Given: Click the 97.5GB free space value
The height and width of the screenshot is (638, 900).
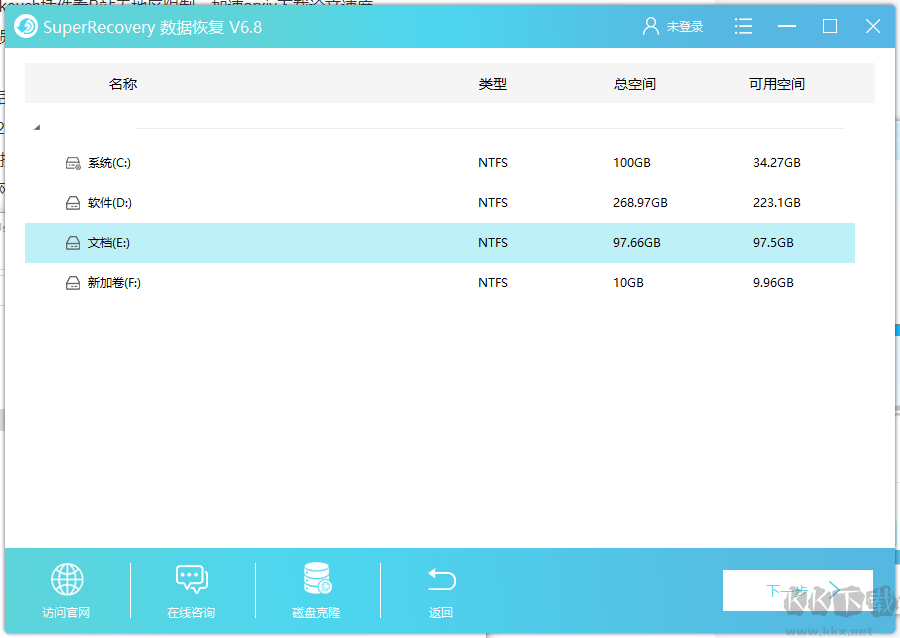Looking at the screenshot, I should 773,243.
